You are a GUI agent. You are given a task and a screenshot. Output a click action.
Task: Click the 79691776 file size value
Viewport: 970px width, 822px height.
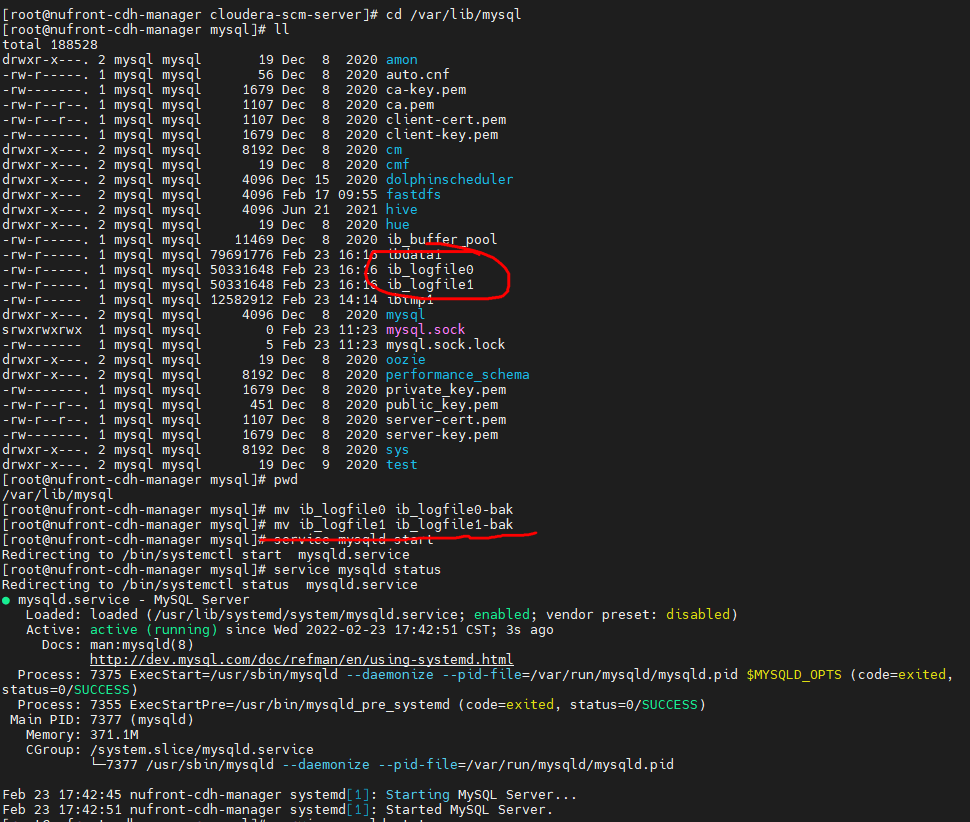[x=242, y=255]
